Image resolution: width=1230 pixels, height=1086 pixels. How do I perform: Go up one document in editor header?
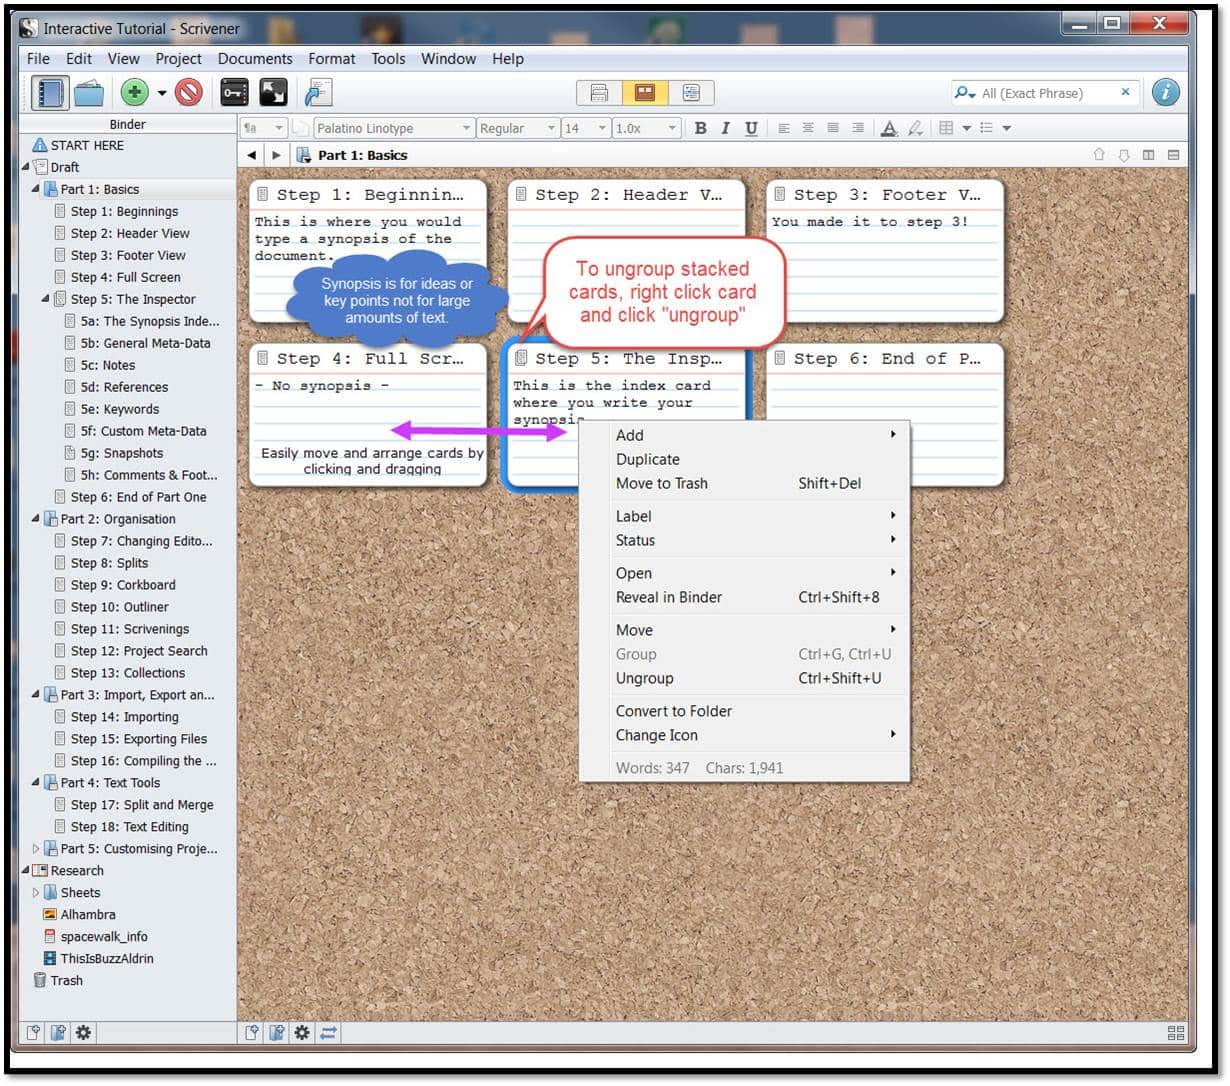(x=1100, y=155)
